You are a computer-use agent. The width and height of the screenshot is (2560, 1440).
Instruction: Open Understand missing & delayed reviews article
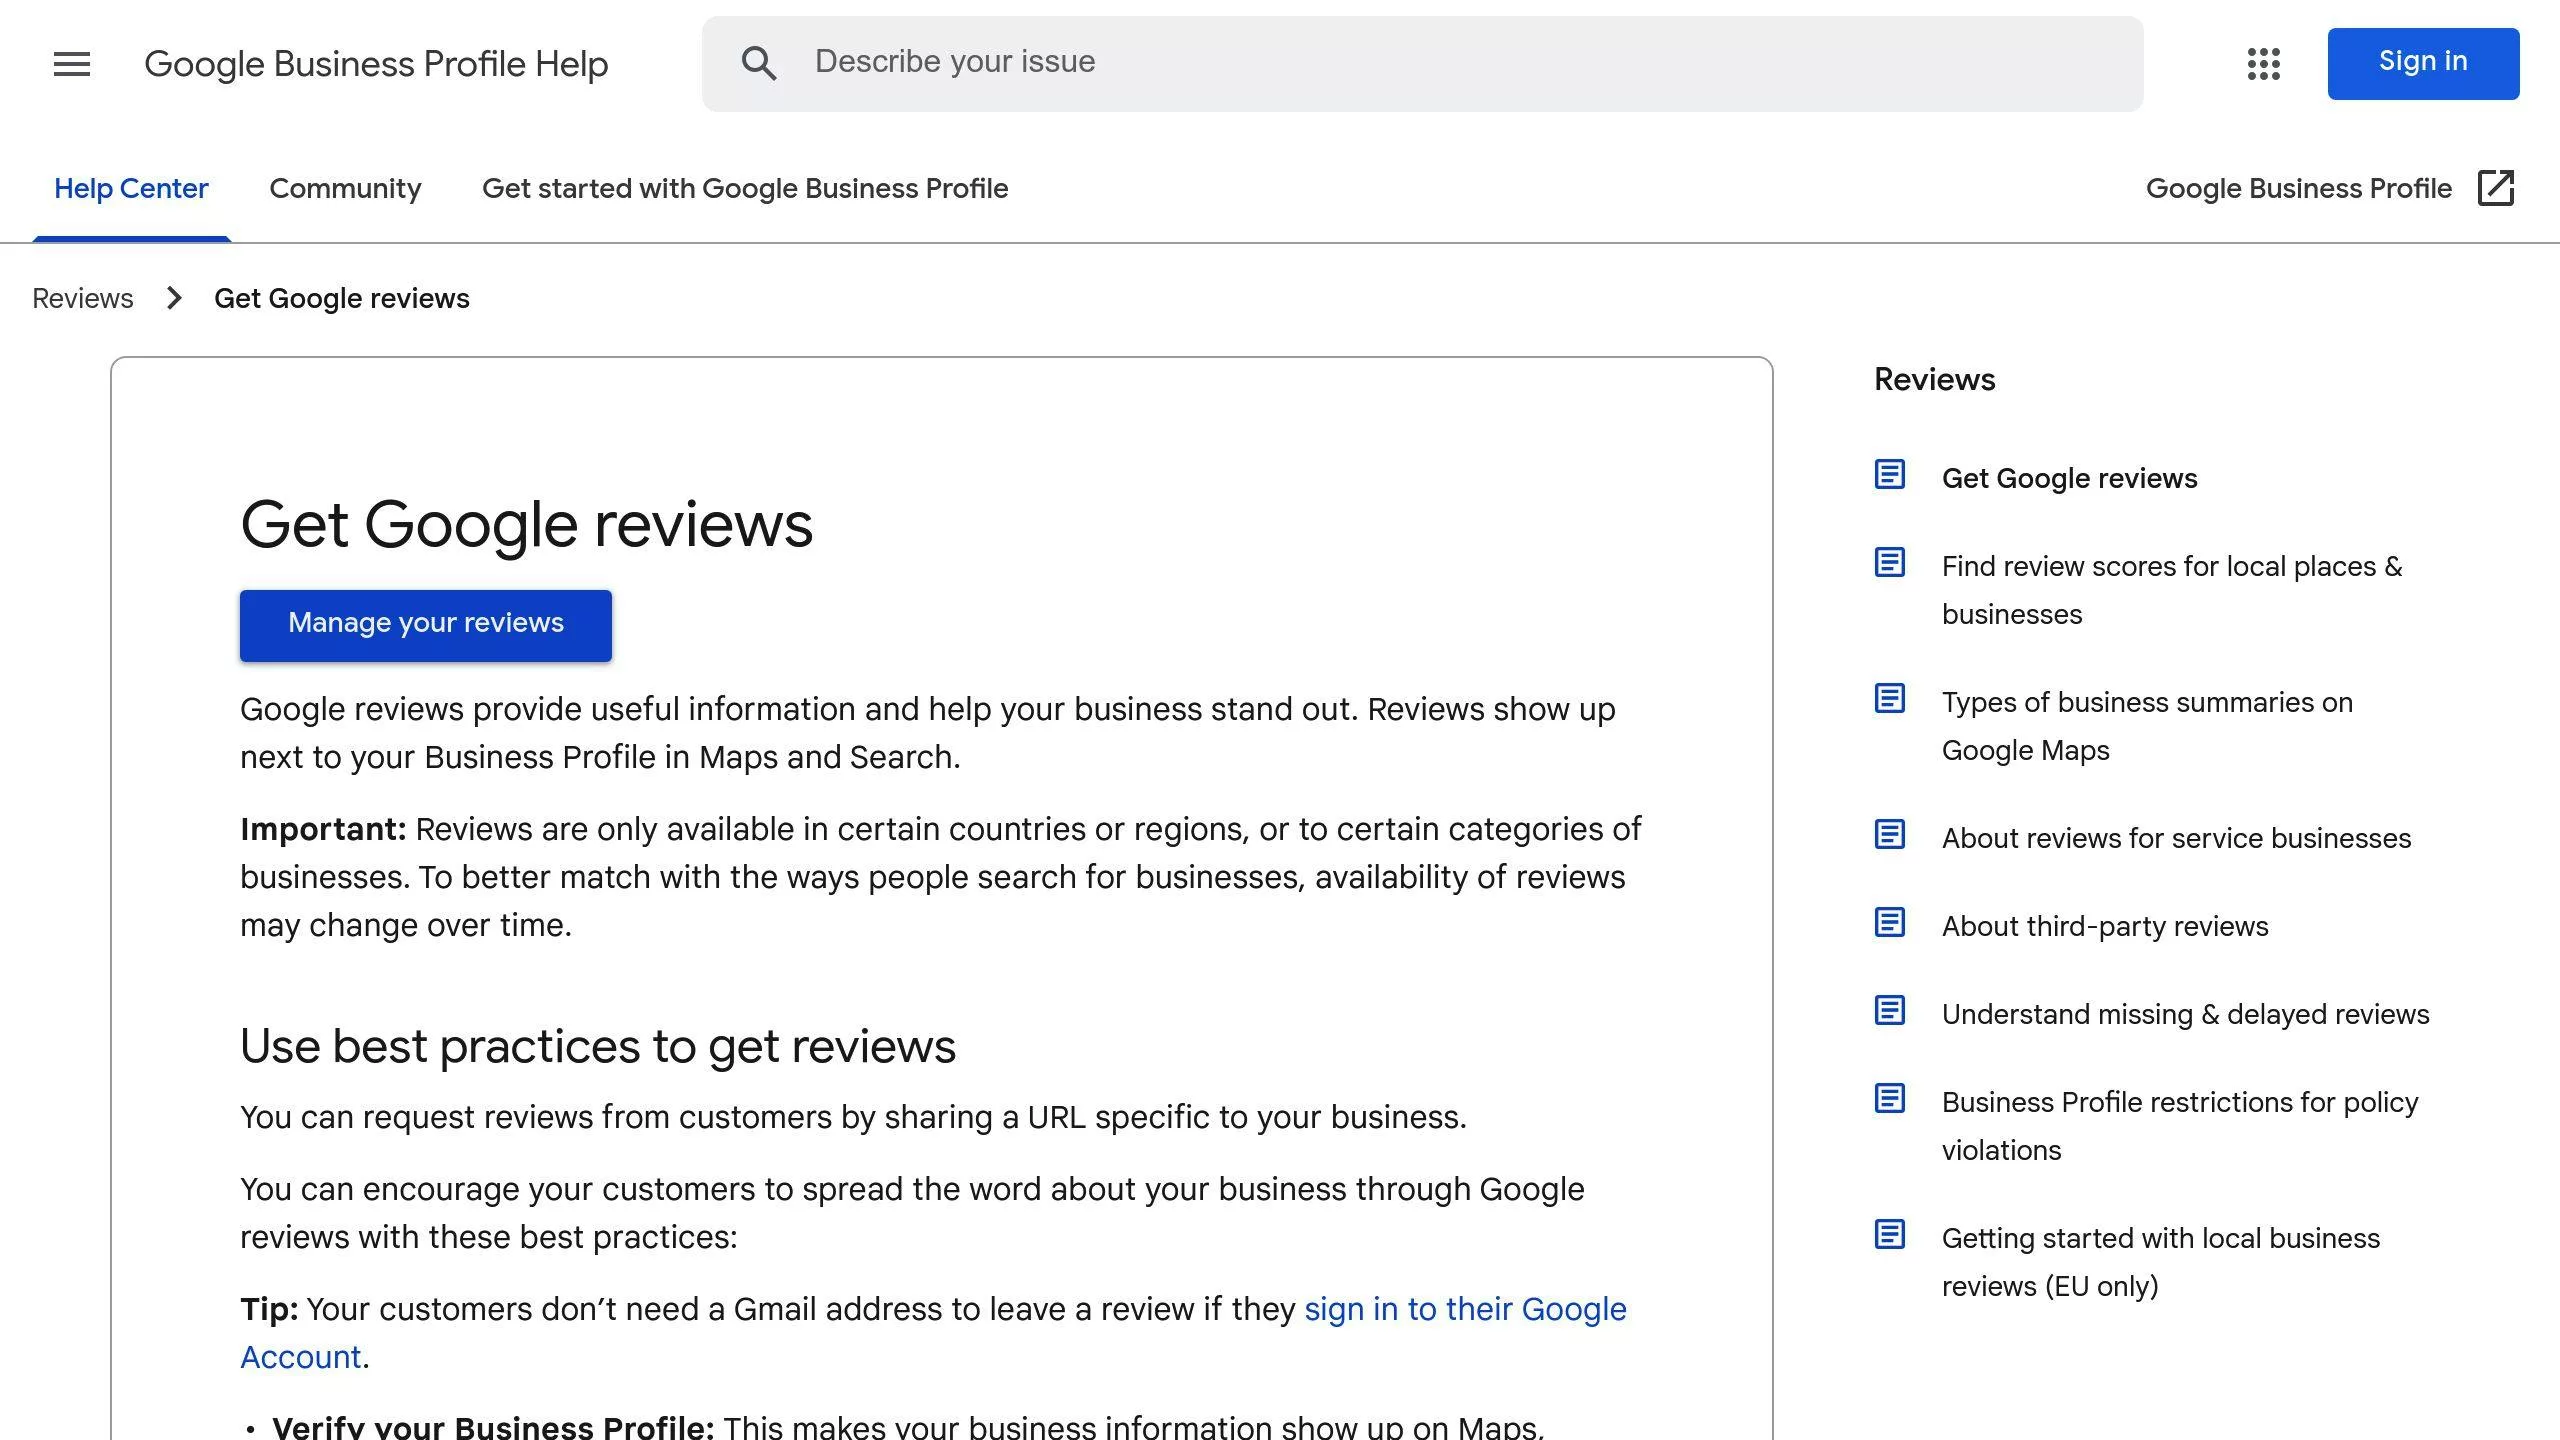2185,1014
